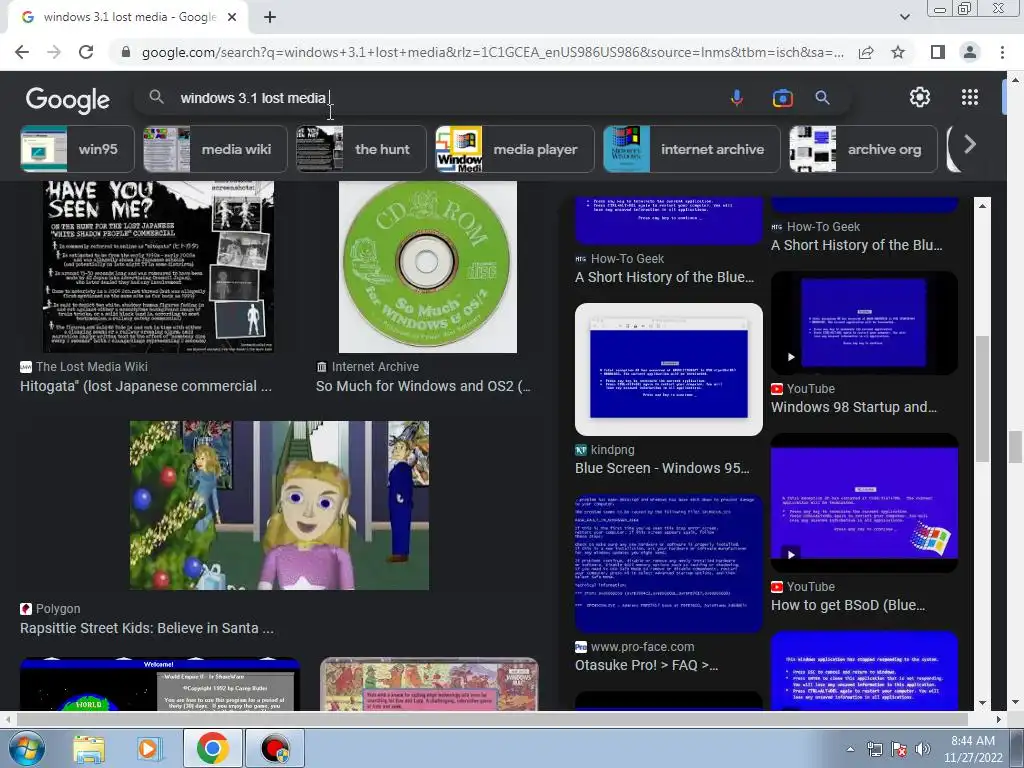Open a new tab with plus button

270,18
